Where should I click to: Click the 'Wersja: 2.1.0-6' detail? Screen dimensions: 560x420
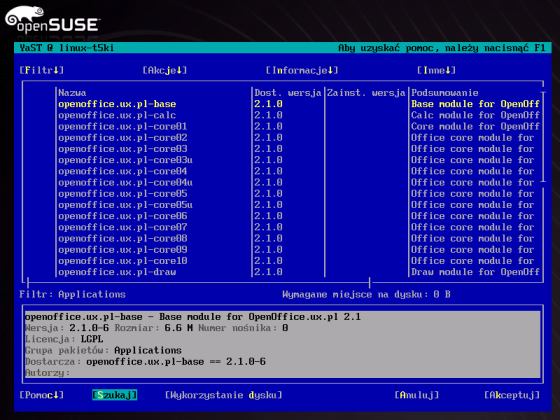pyautogui.click(x=67, y=328)
